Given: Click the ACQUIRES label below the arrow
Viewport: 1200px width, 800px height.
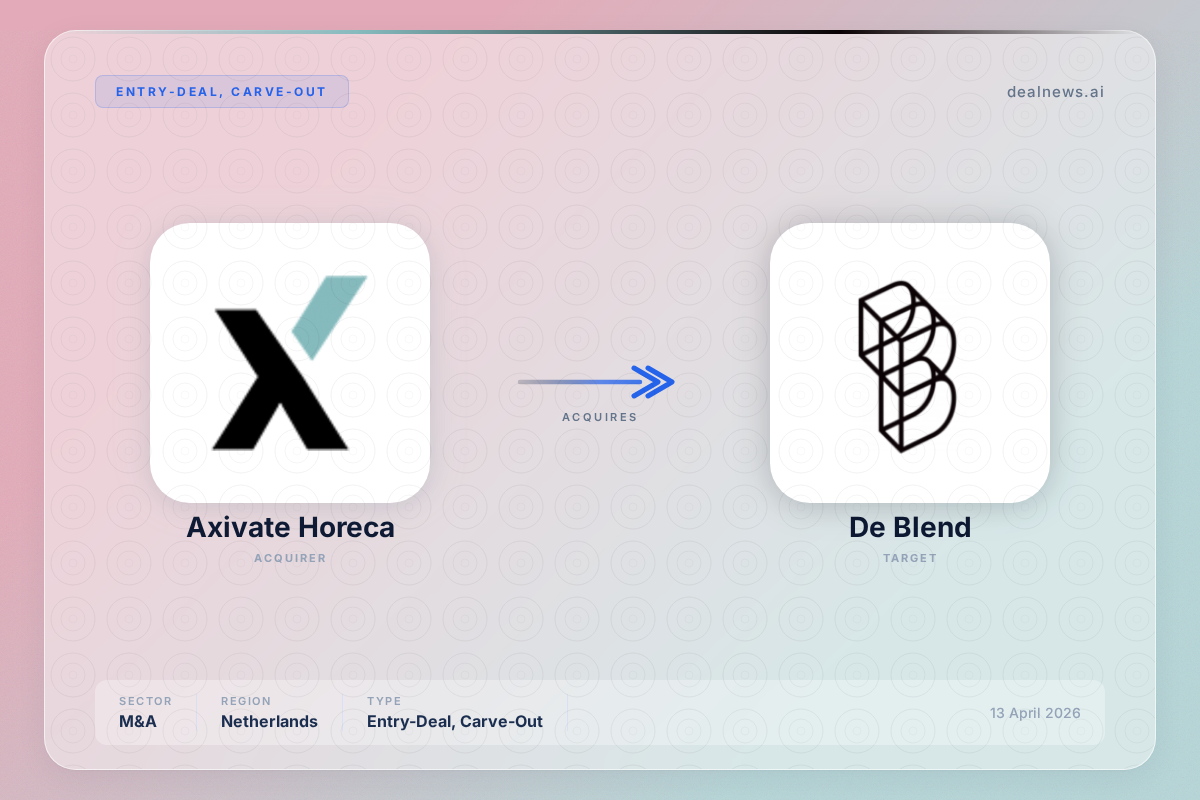Looking at the screenshot, I should tap(599, 417).
